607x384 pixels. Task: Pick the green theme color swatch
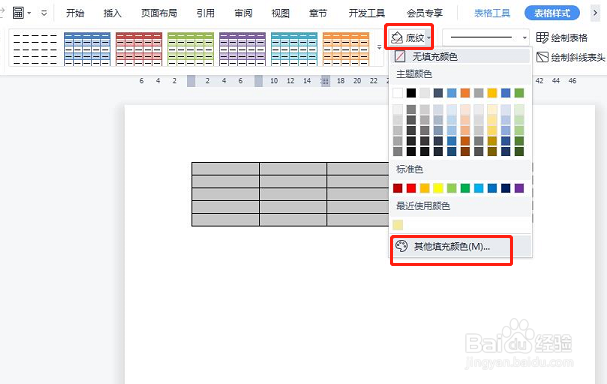519,93
